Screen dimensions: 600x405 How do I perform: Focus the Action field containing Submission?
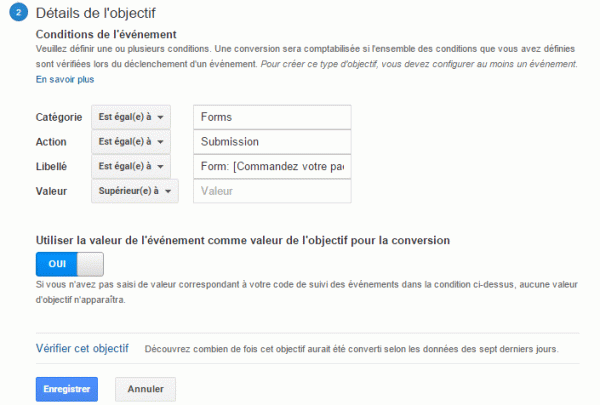pos(273,141)
